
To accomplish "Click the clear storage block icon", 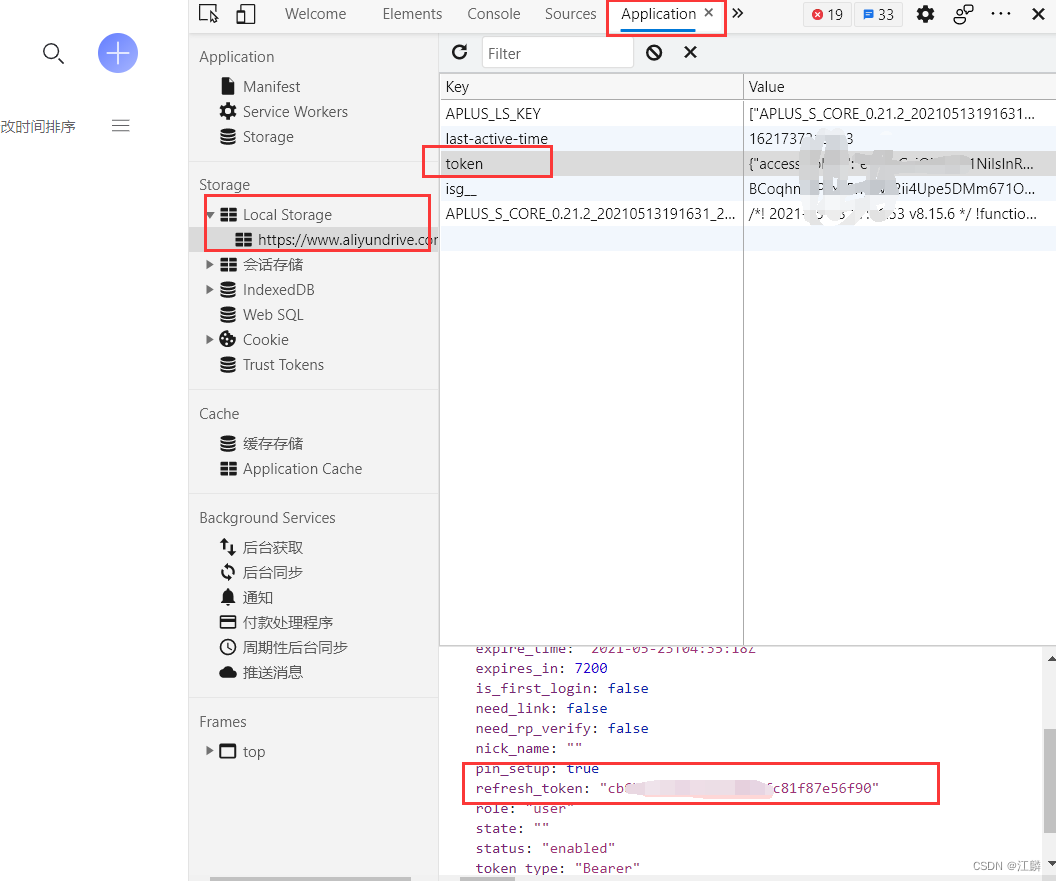I will point(653,52).
